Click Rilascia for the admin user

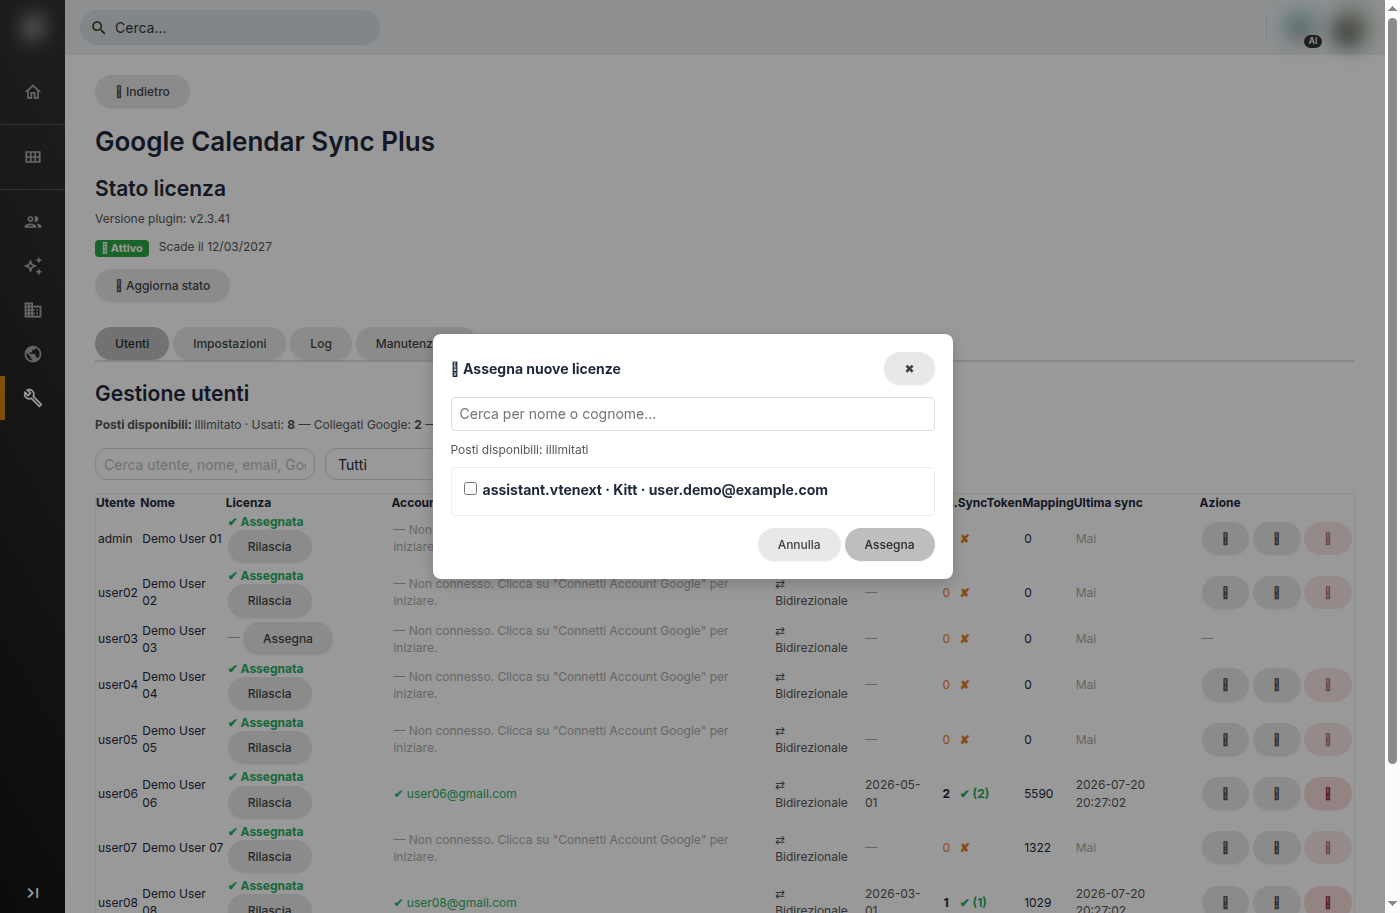[x=270, y=547]
